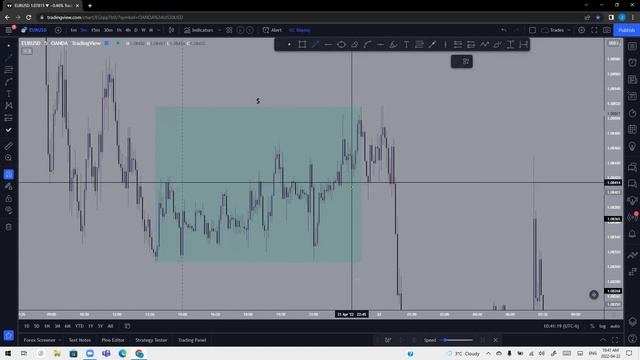Open the ideas lightbulb in right sidebar
640x360 pixels.
(632, 147)
